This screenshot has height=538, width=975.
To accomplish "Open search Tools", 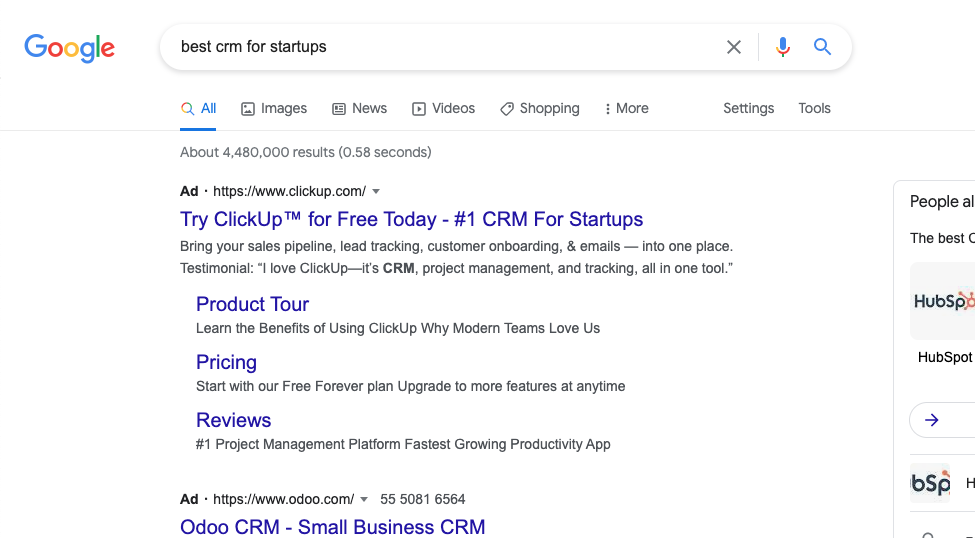I will pyautogui.click(x=815, y=108).
